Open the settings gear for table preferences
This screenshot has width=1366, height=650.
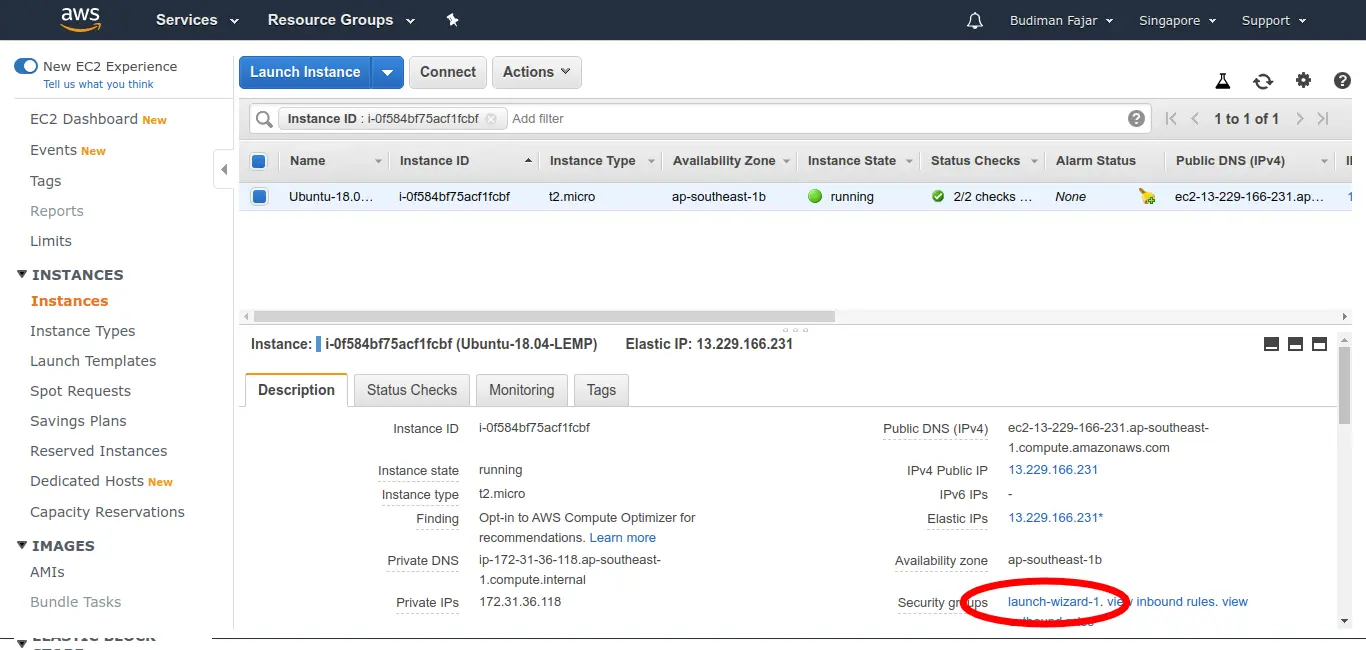[1303, 81]
